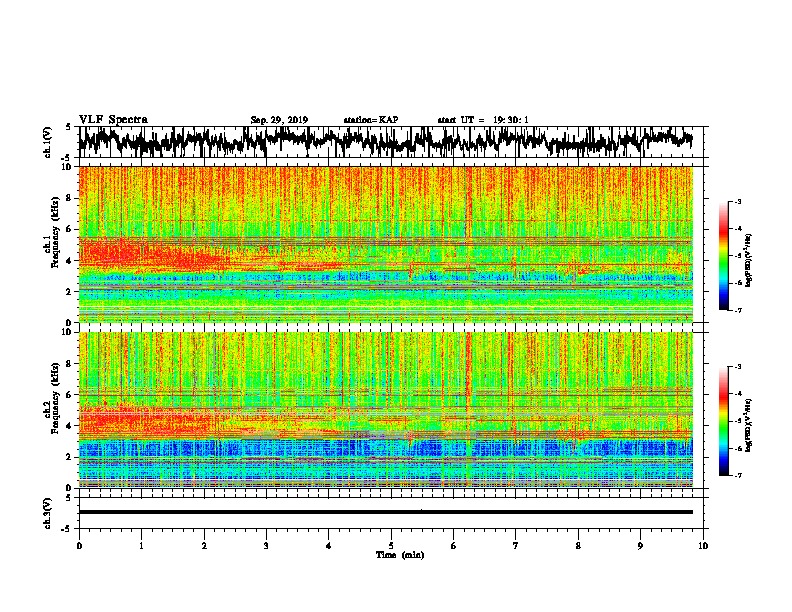
Task: Click time axis tick label "1"
Action: click(x=141, y=546)
